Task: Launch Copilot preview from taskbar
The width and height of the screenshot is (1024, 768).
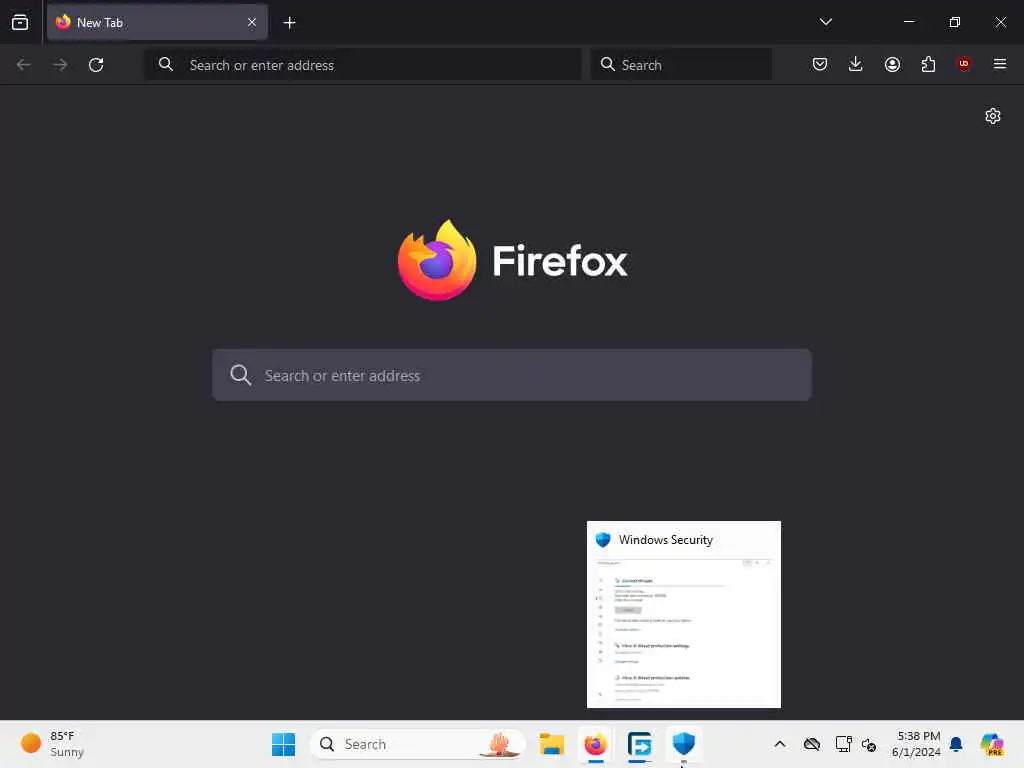Action: [992, 744]
